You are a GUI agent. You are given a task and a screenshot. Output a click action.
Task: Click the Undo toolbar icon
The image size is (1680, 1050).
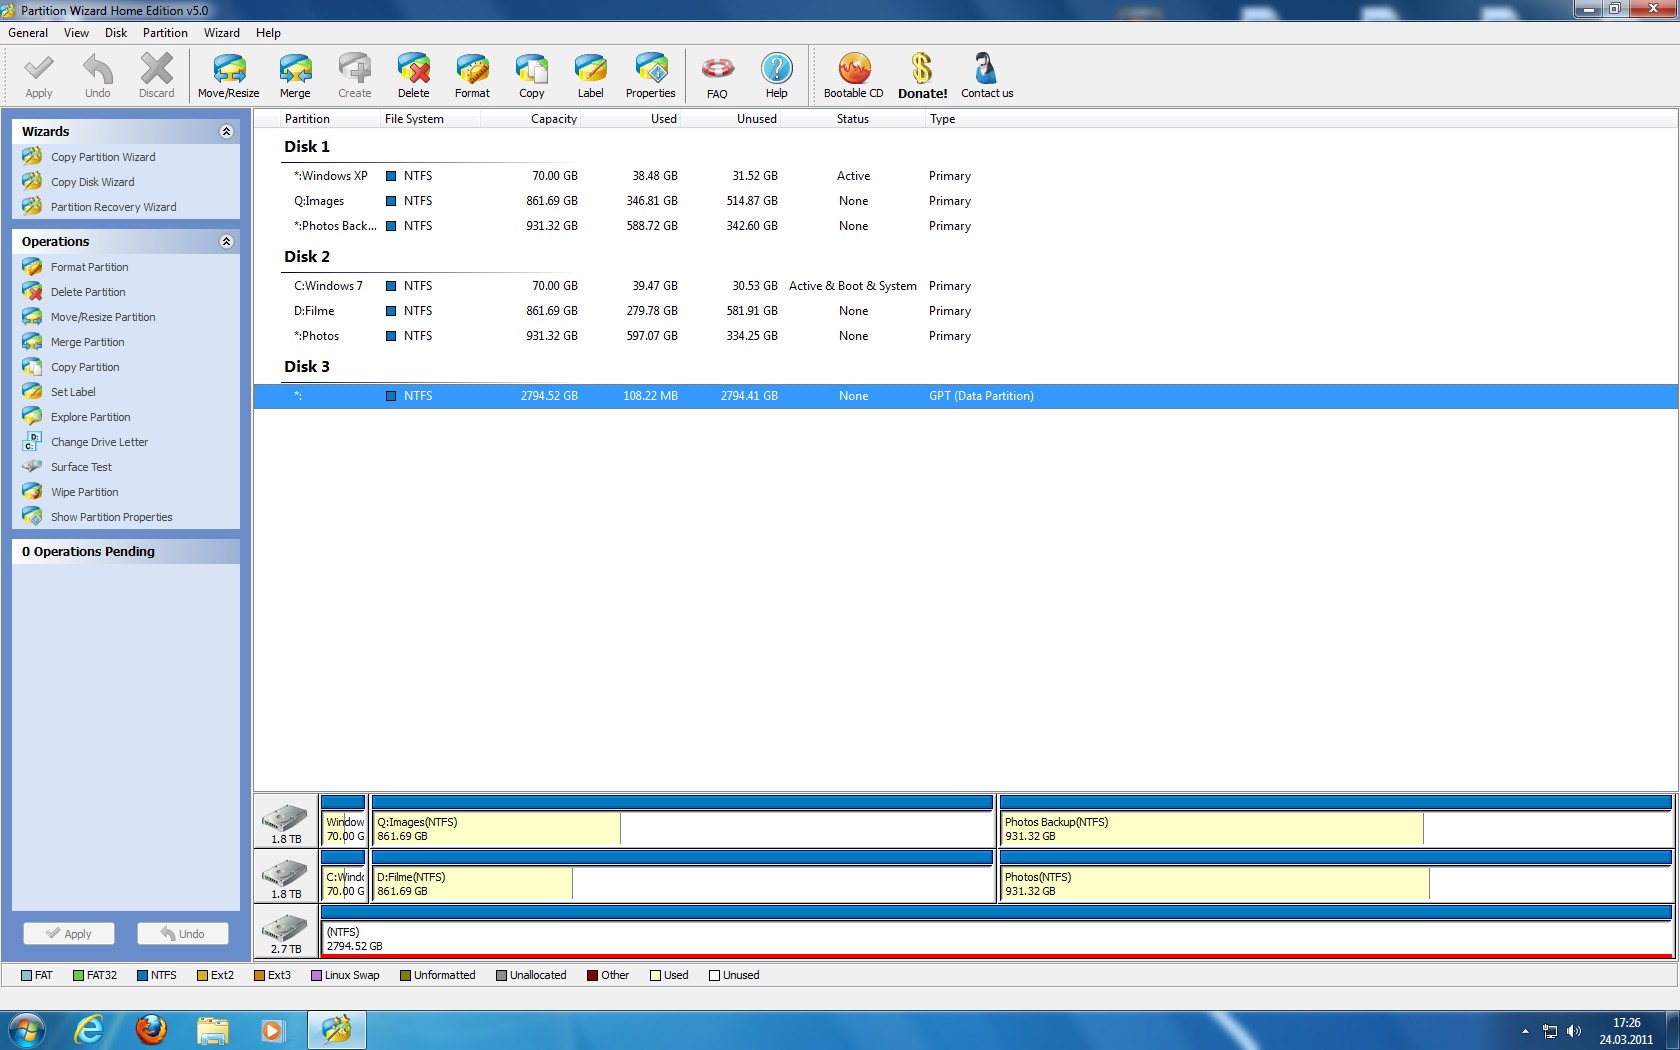tap(98, 76)
